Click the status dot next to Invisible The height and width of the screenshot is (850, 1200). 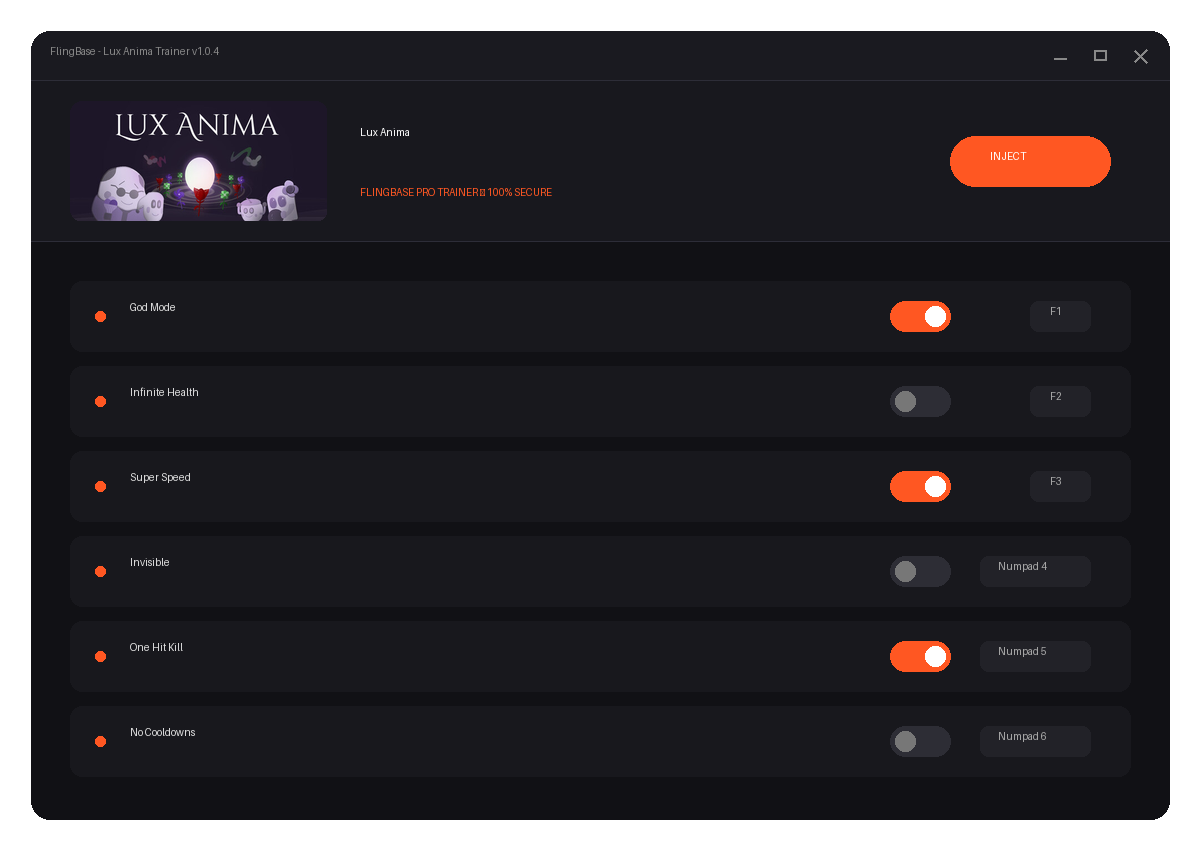point(100,571)
